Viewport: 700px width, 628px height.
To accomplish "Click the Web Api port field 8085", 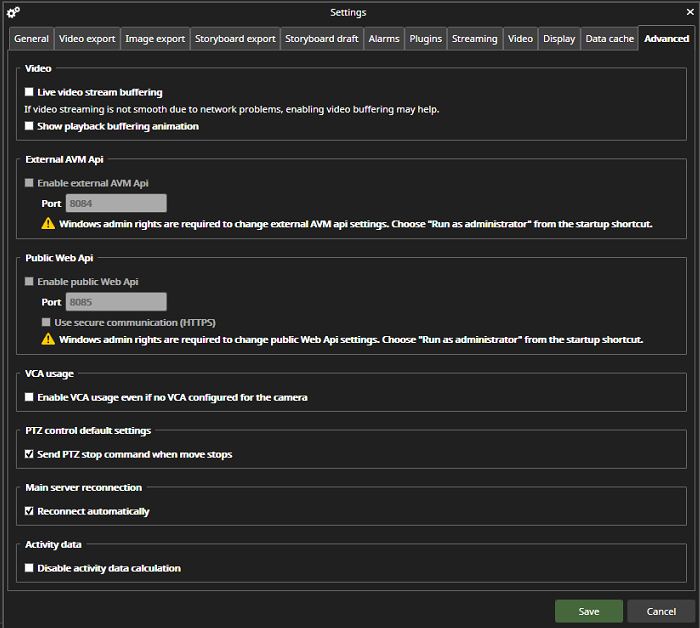I will 116,302.
